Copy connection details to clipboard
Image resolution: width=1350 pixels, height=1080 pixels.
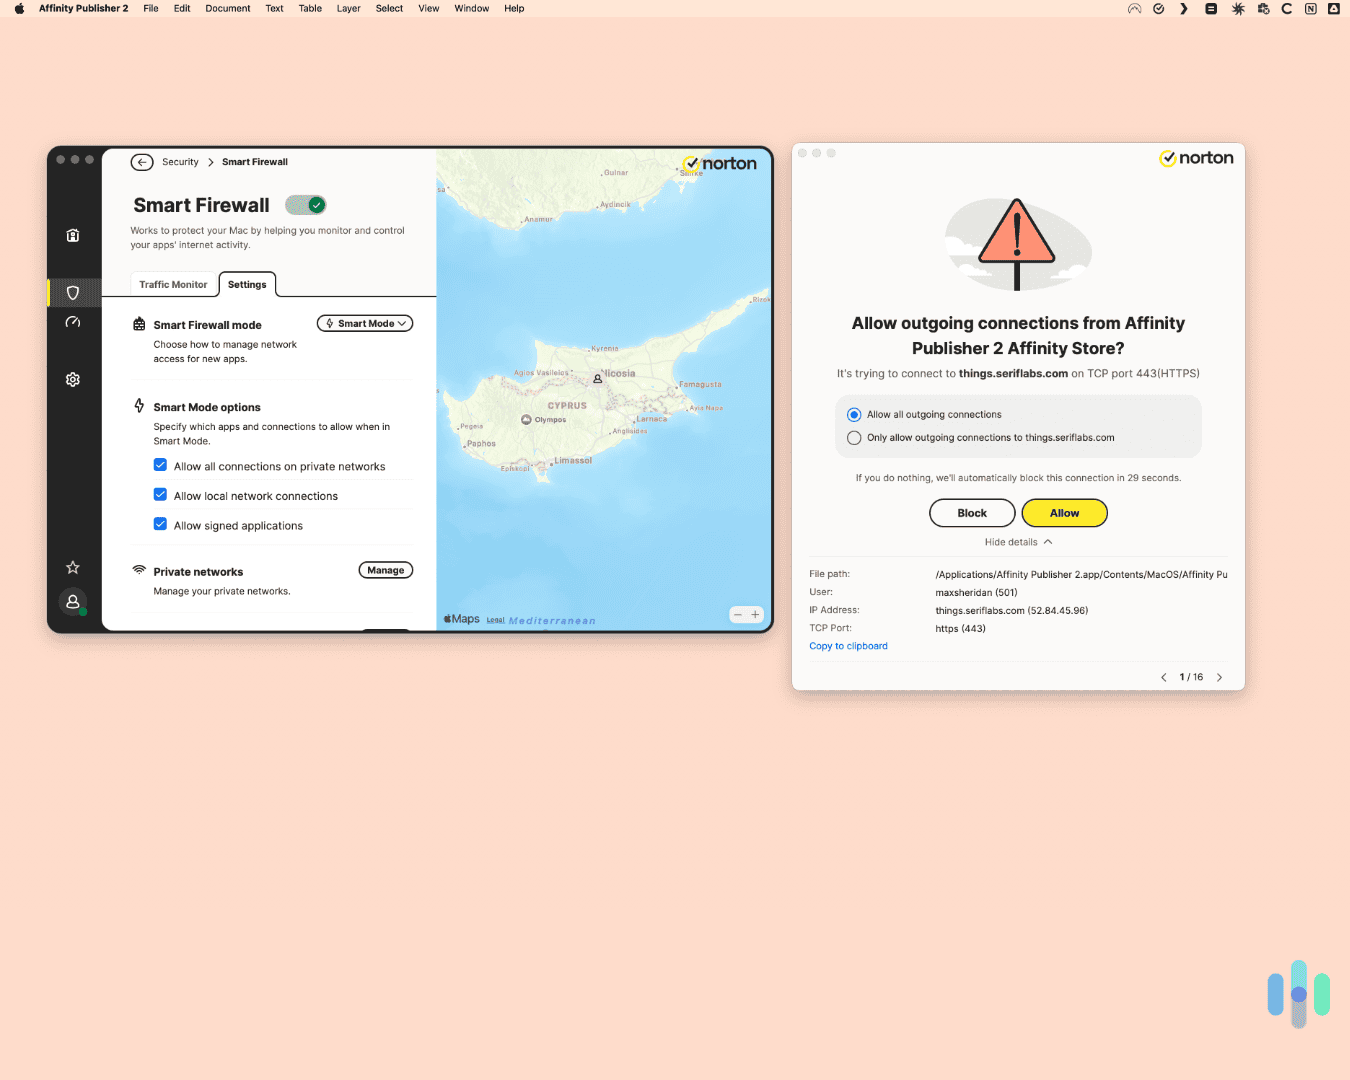pyautogui.click(x=848, y=645)
